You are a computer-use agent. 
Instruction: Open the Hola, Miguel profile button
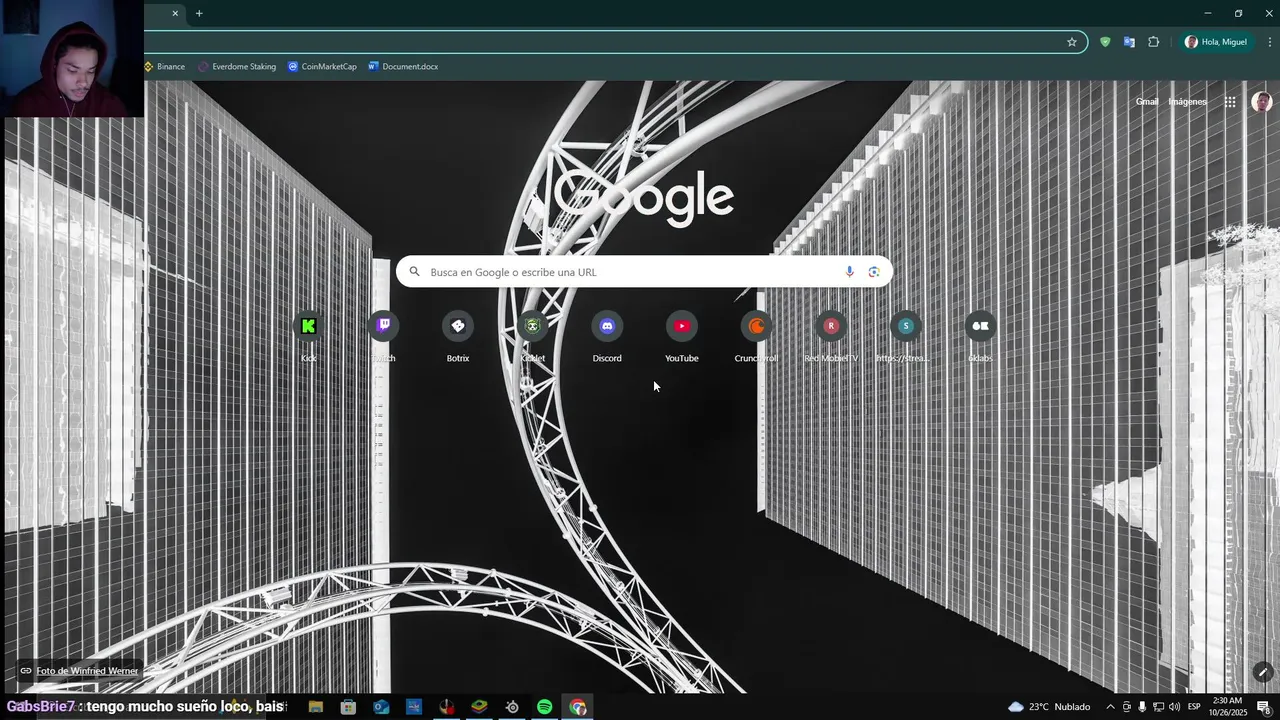1216,42
